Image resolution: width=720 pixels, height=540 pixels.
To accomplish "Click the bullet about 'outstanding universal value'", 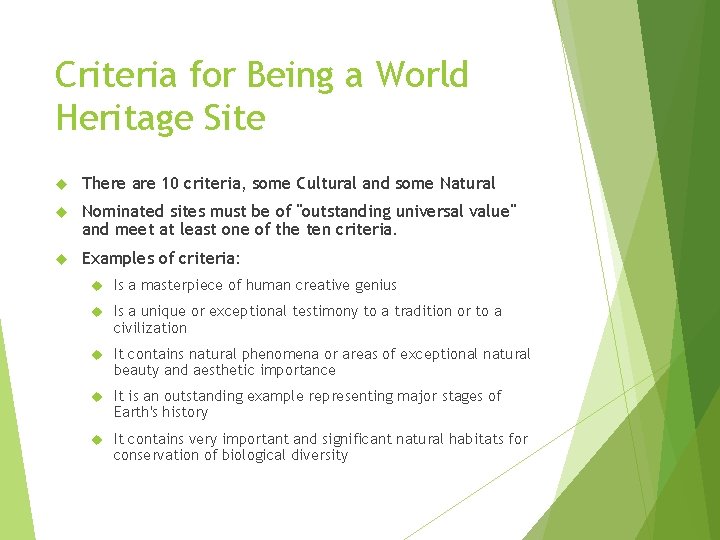I will (x=299, y=220).
